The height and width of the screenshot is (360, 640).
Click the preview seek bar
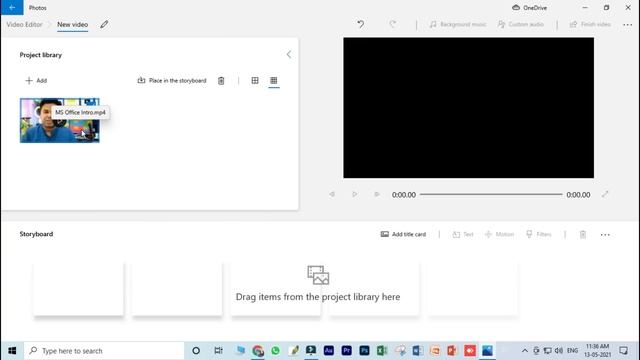(491, 195)
